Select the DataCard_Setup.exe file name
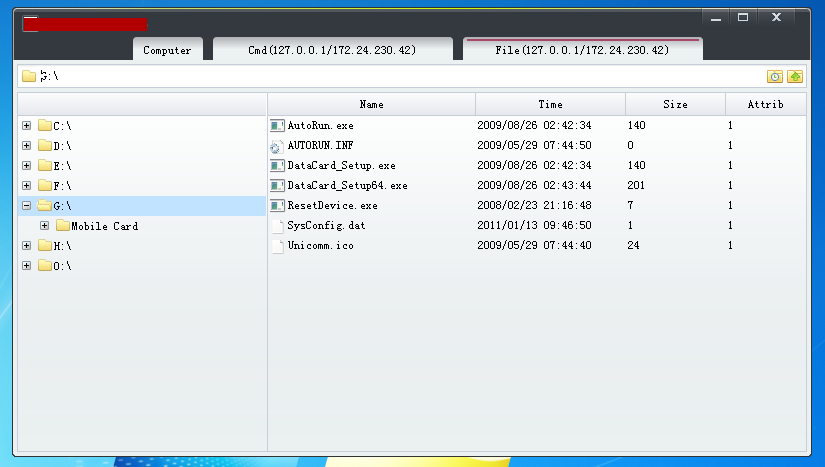The height and width of the screenshot is (467, 825). [341, 166]
